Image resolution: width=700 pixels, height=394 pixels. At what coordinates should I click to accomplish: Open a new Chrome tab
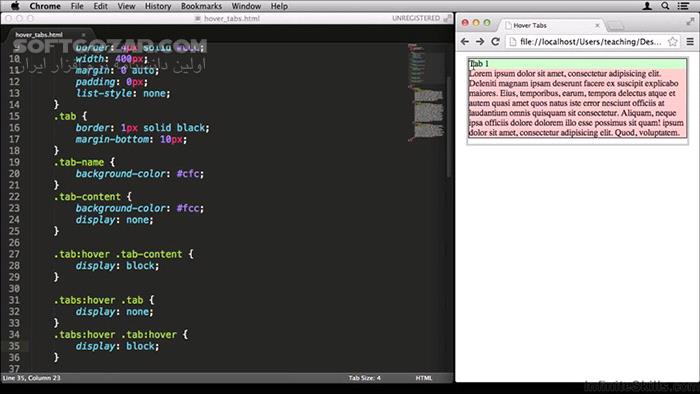(616, 26)
